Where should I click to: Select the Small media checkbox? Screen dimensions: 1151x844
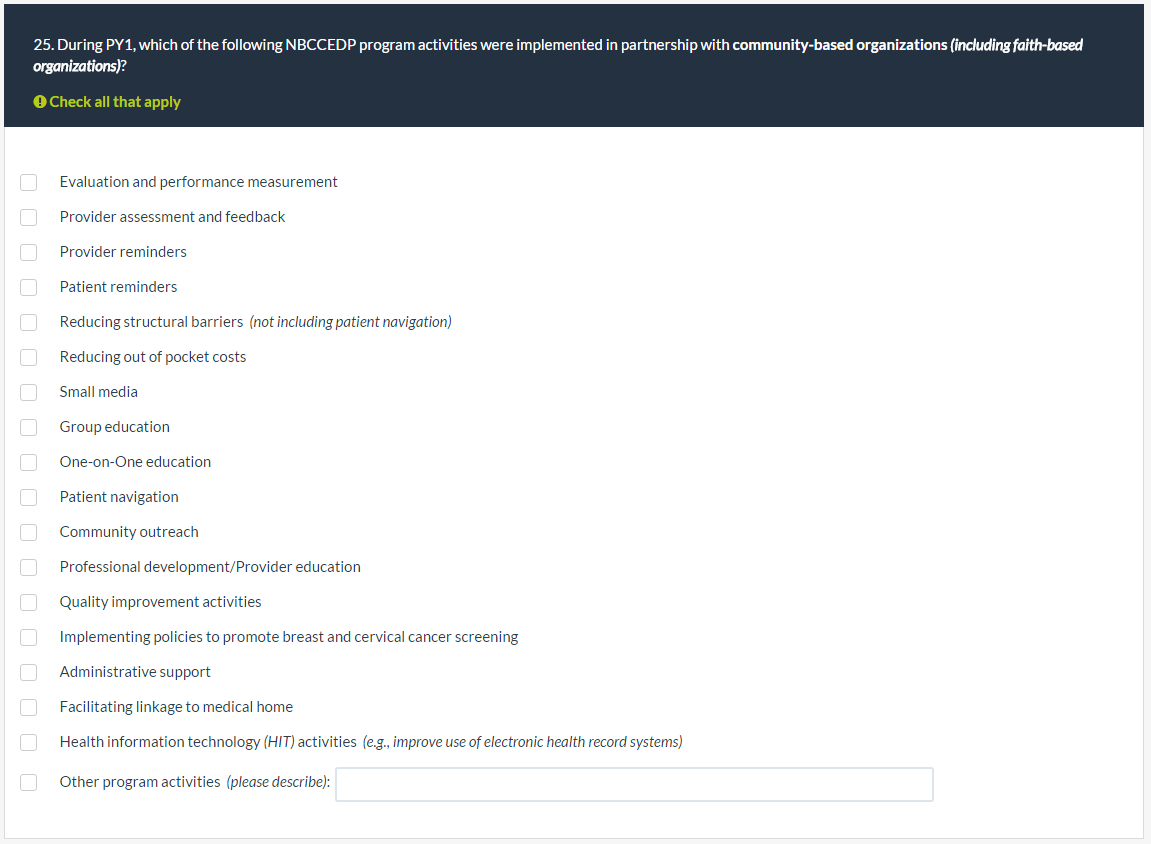(x=29, y=392)
